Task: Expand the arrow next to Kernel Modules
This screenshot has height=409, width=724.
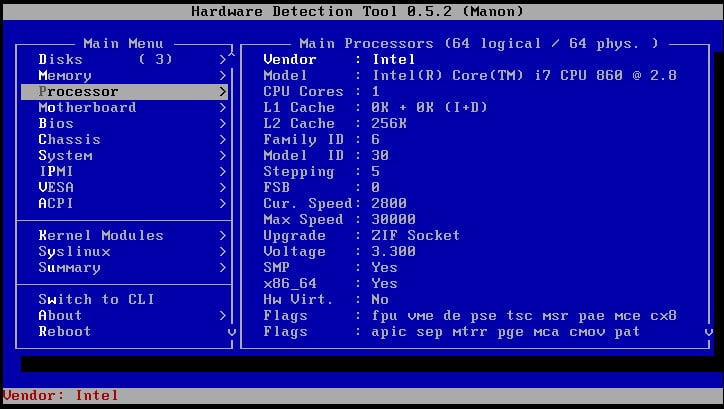Action: [223, 235]
